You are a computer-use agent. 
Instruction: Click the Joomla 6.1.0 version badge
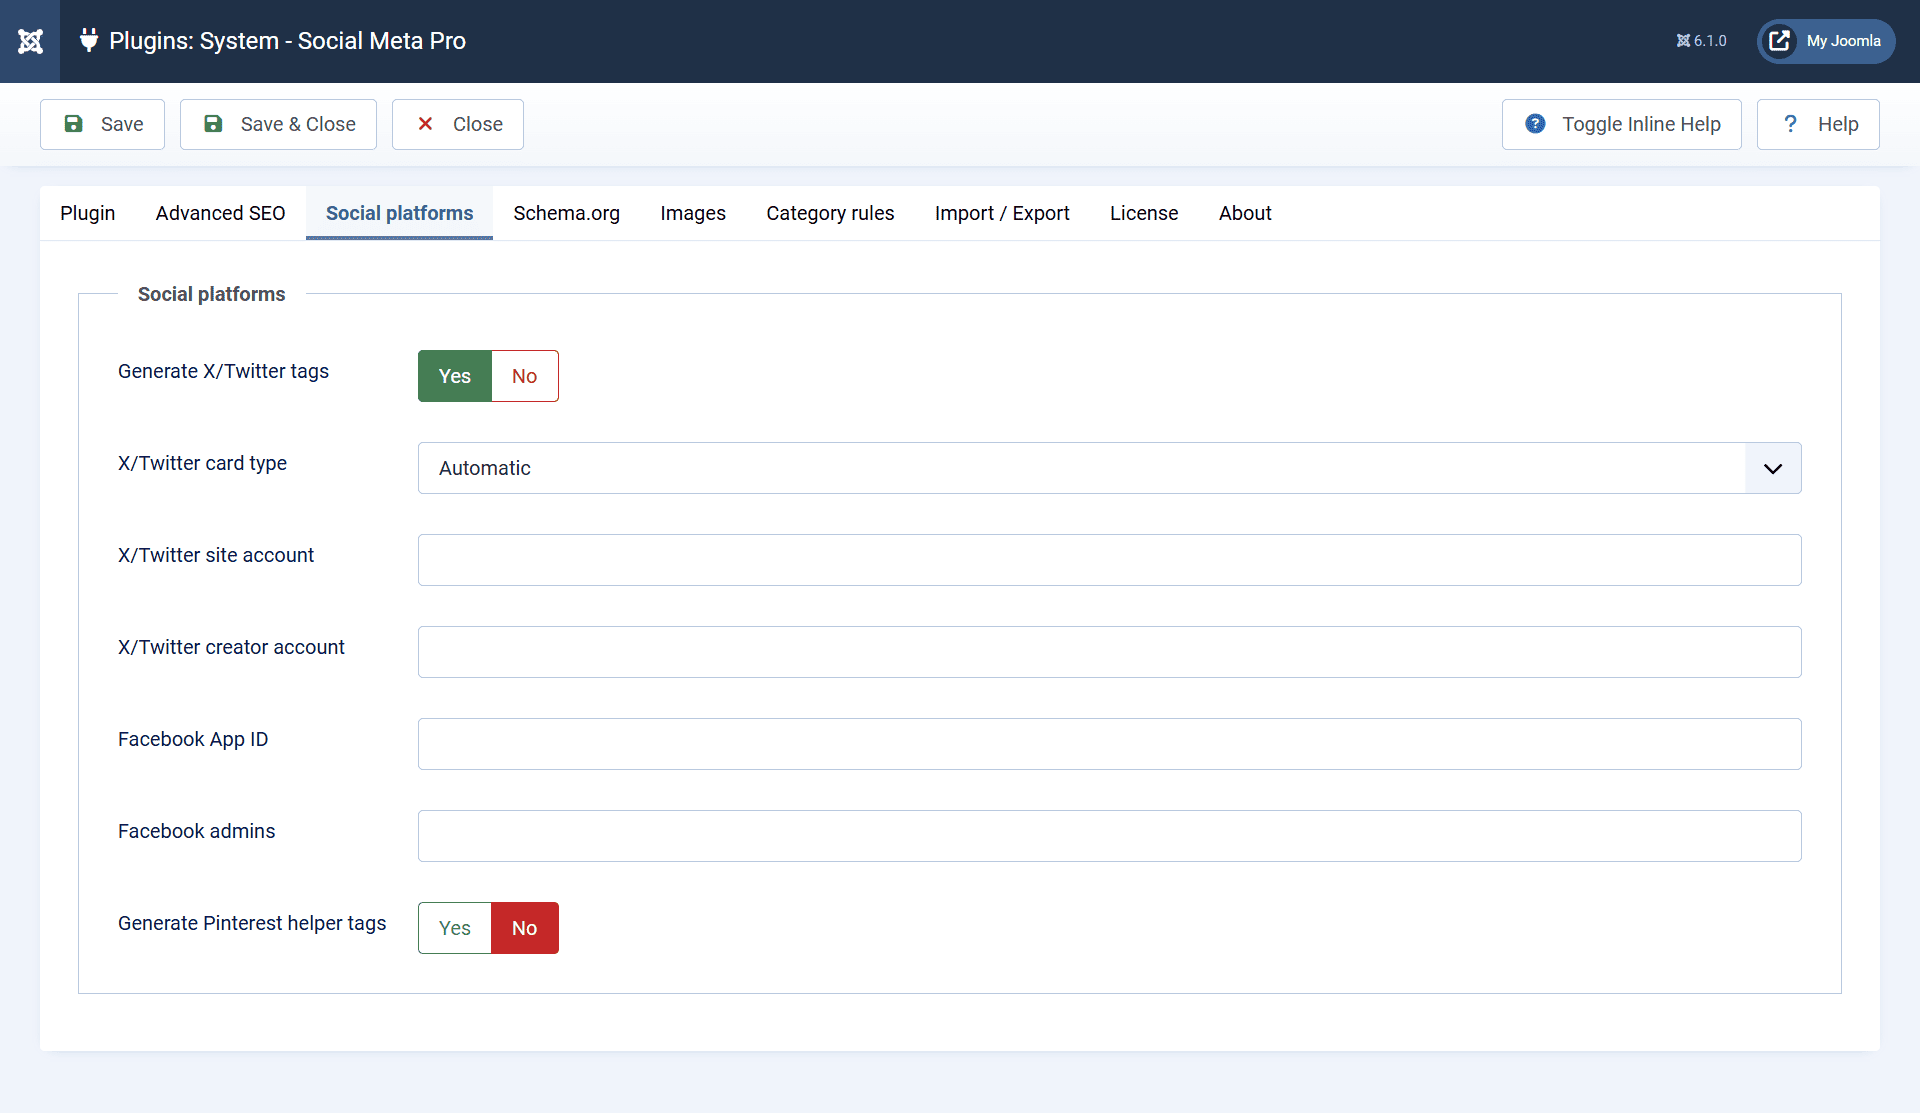pyautogui.click(x=1701, y=41)
